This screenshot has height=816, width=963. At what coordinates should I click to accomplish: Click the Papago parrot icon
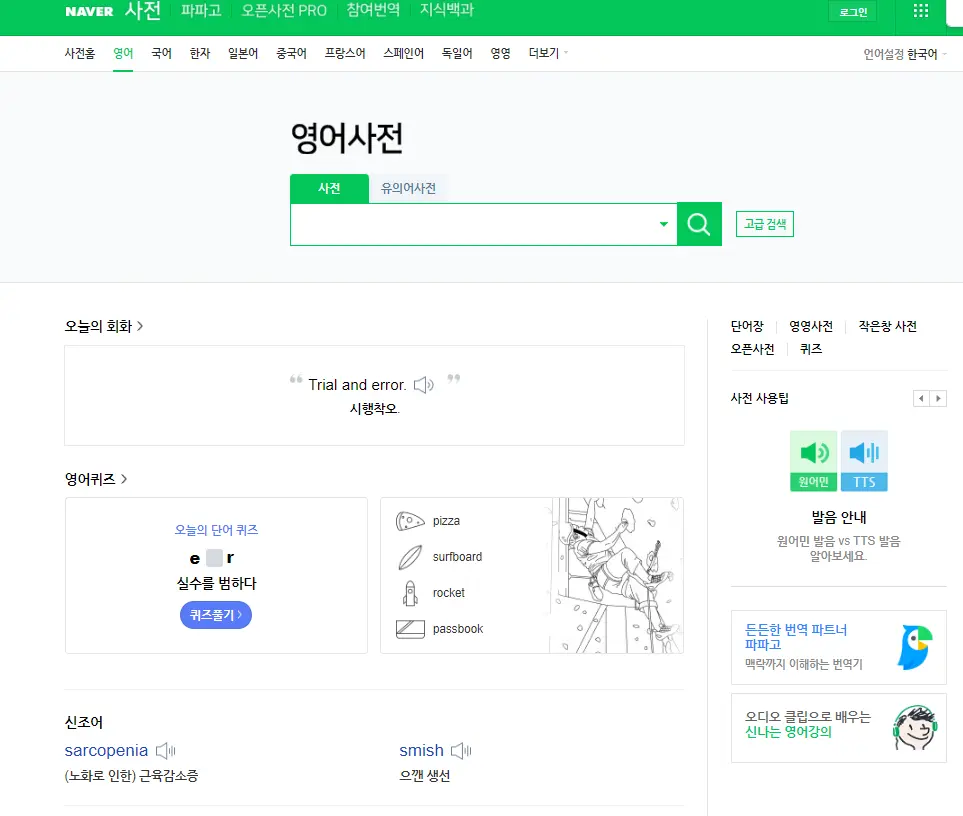click(915, 648)
